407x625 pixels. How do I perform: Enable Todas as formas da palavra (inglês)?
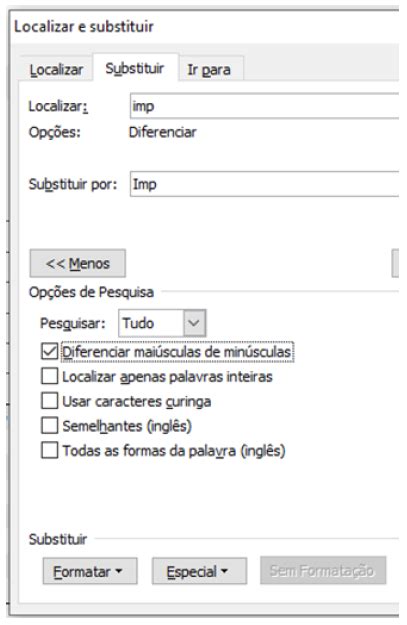click(49, 450)
